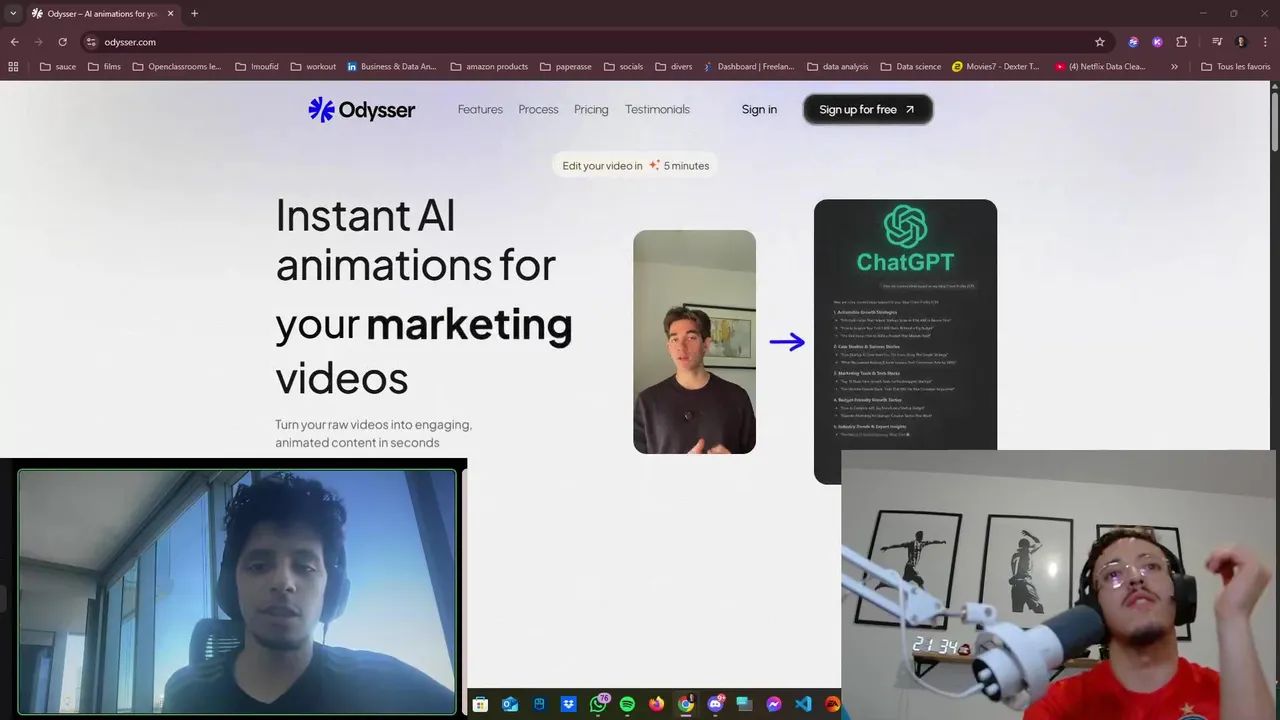Open a new tab with the plus button
Screen dimensions: 1280x720
coord(194,13)
